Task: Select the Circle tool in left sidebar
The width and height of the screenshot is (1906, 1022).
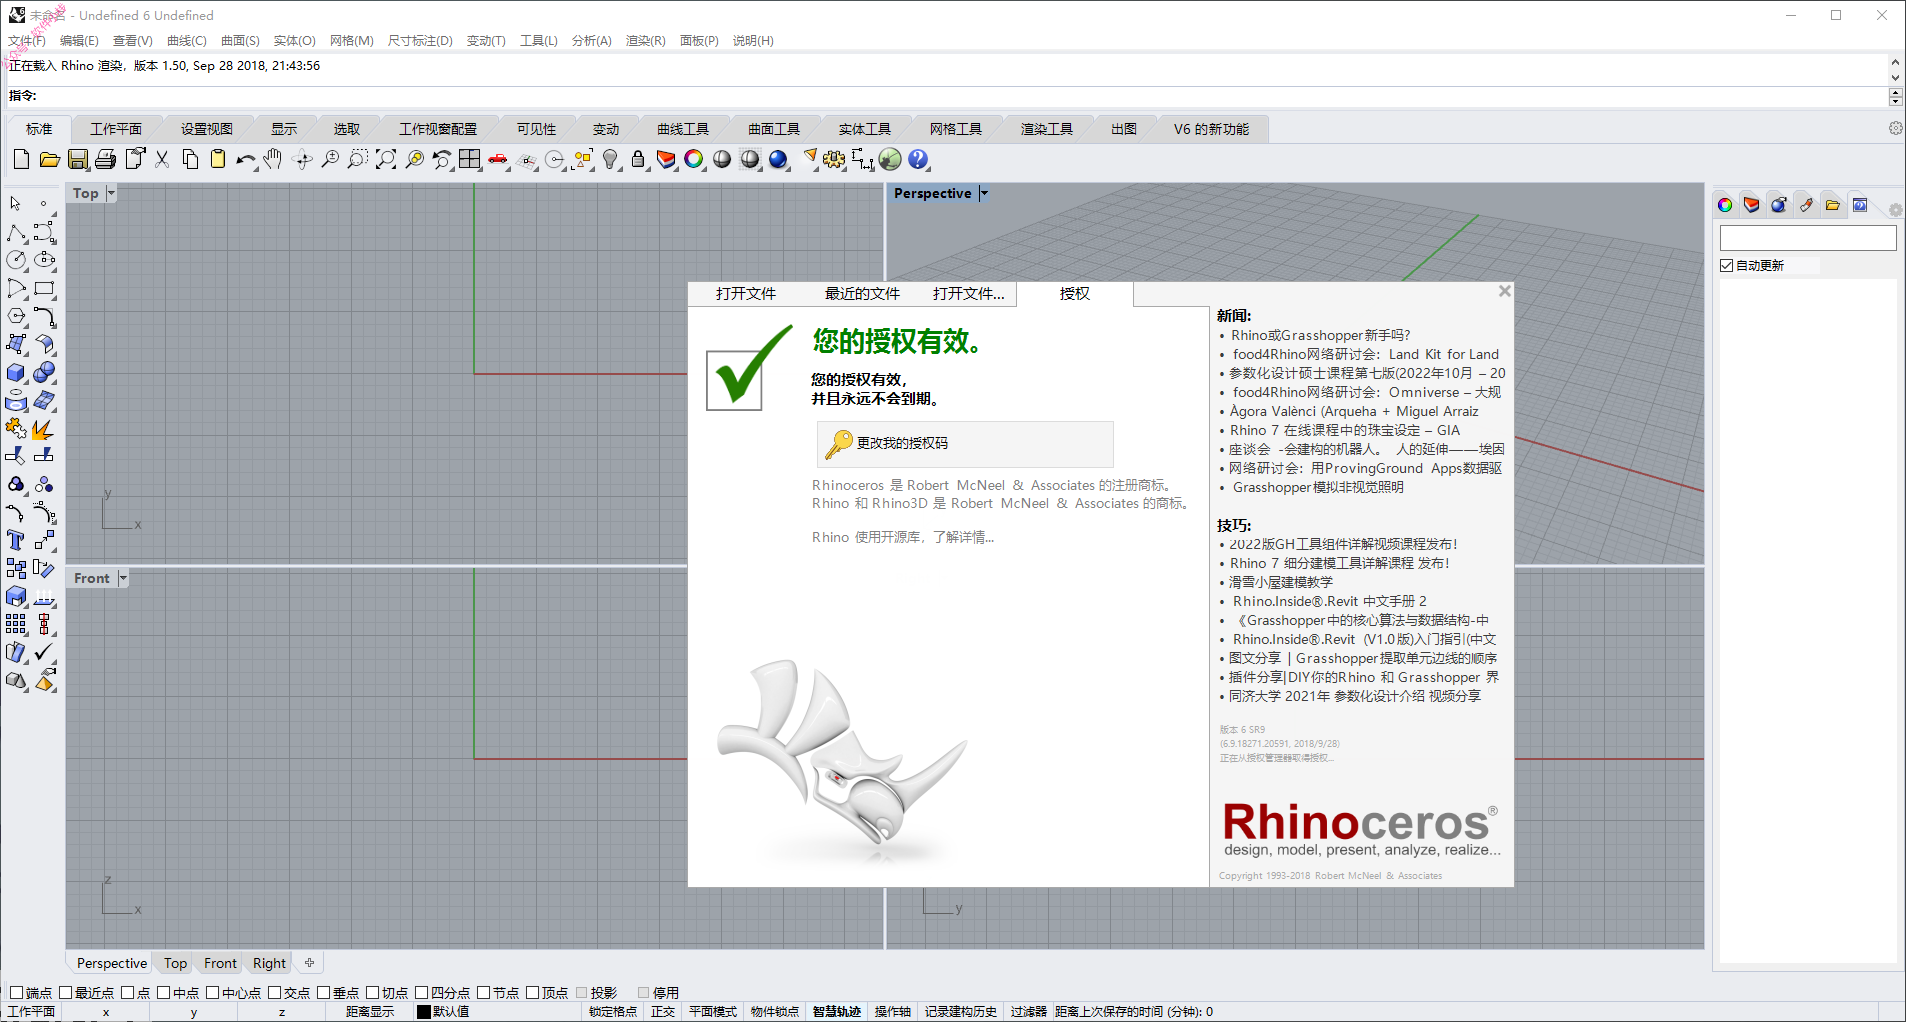Action: pos(16,260)
